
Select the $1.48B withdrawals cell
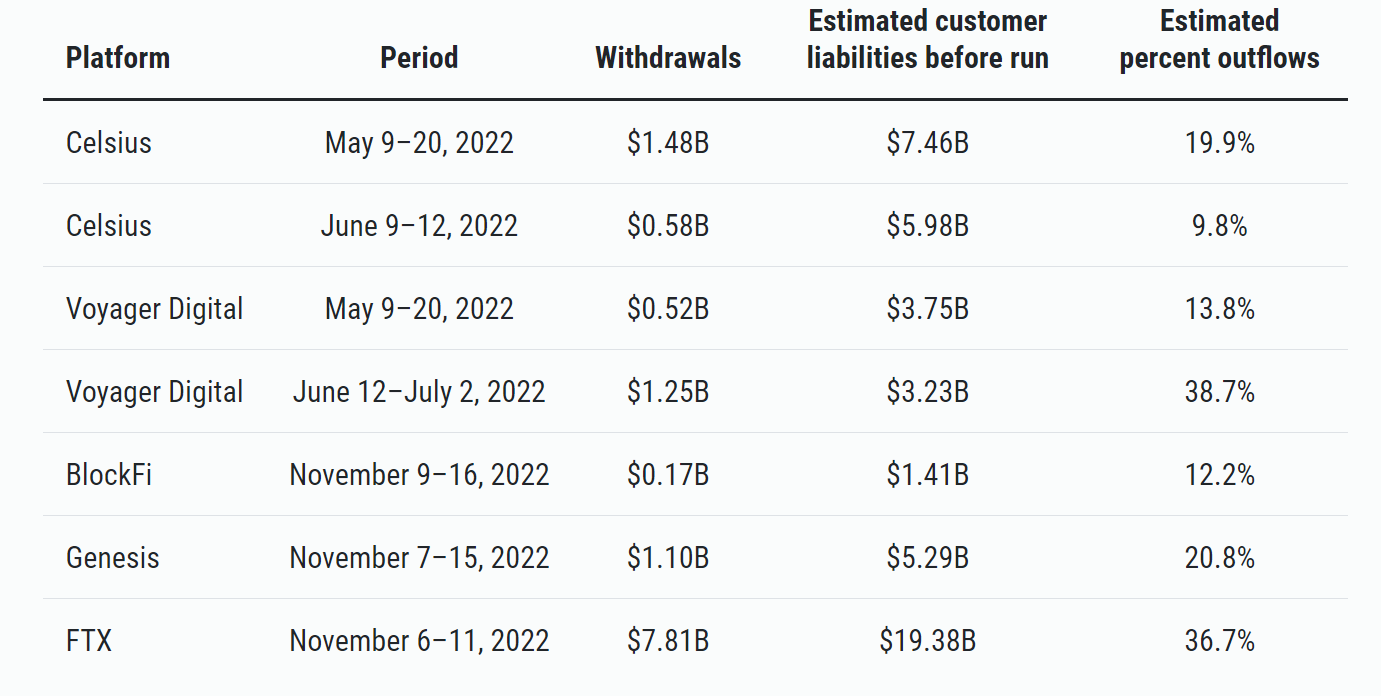point(668,143)
